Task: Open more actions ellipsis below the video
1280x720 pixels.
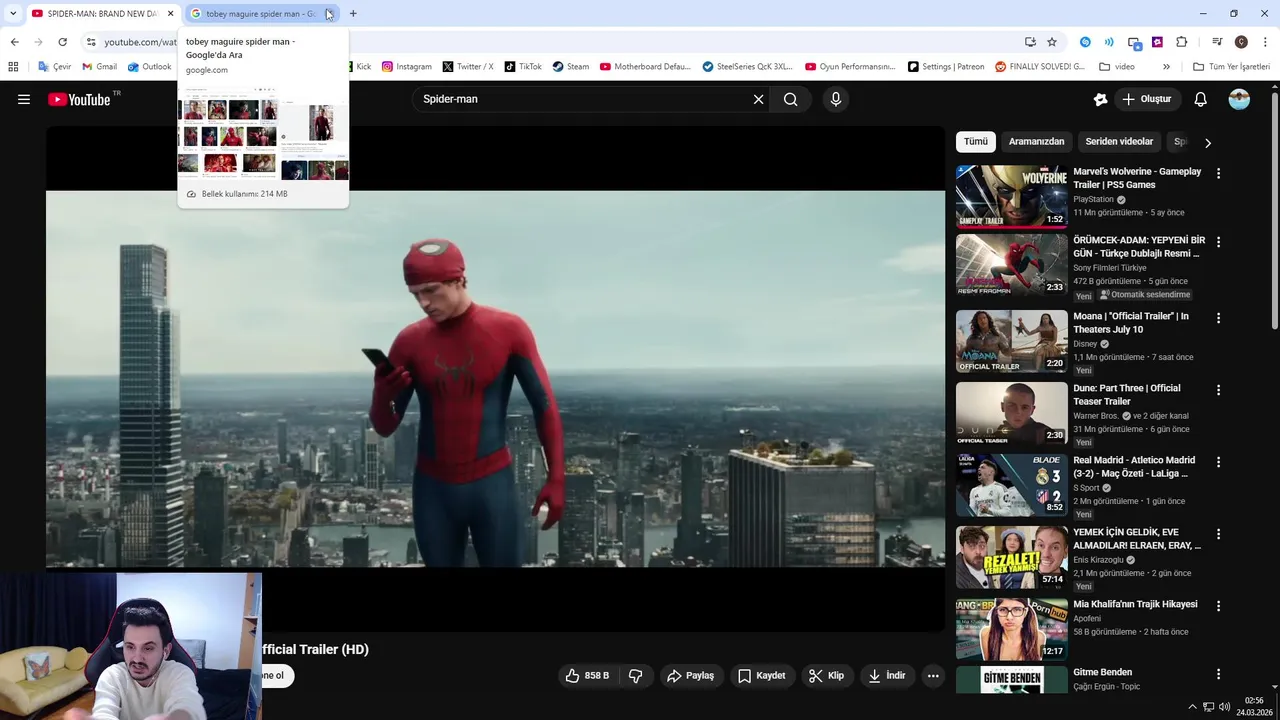Action: point(933,676)
